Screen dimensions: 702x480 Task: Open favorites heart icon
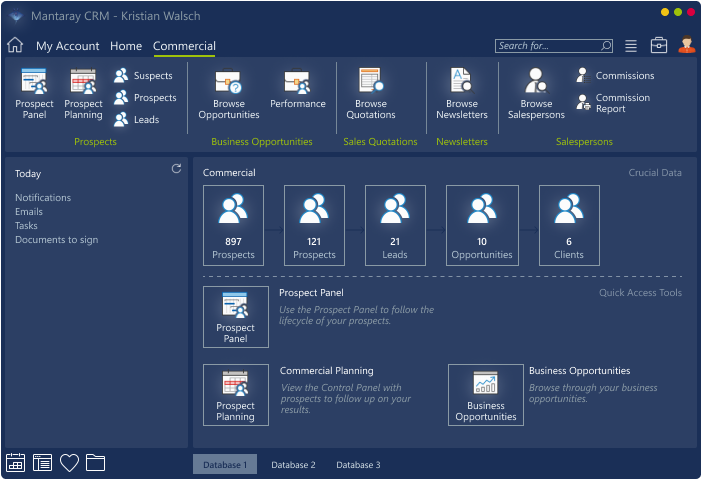coord(69,463)
